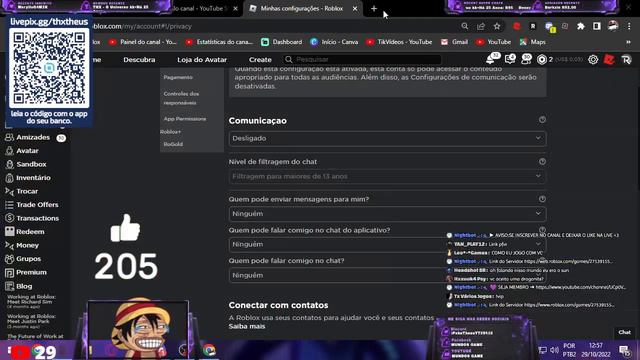Open the Chrome three-dot menu
Viewport: 640px width, 360px height.
tap(629, 26)
